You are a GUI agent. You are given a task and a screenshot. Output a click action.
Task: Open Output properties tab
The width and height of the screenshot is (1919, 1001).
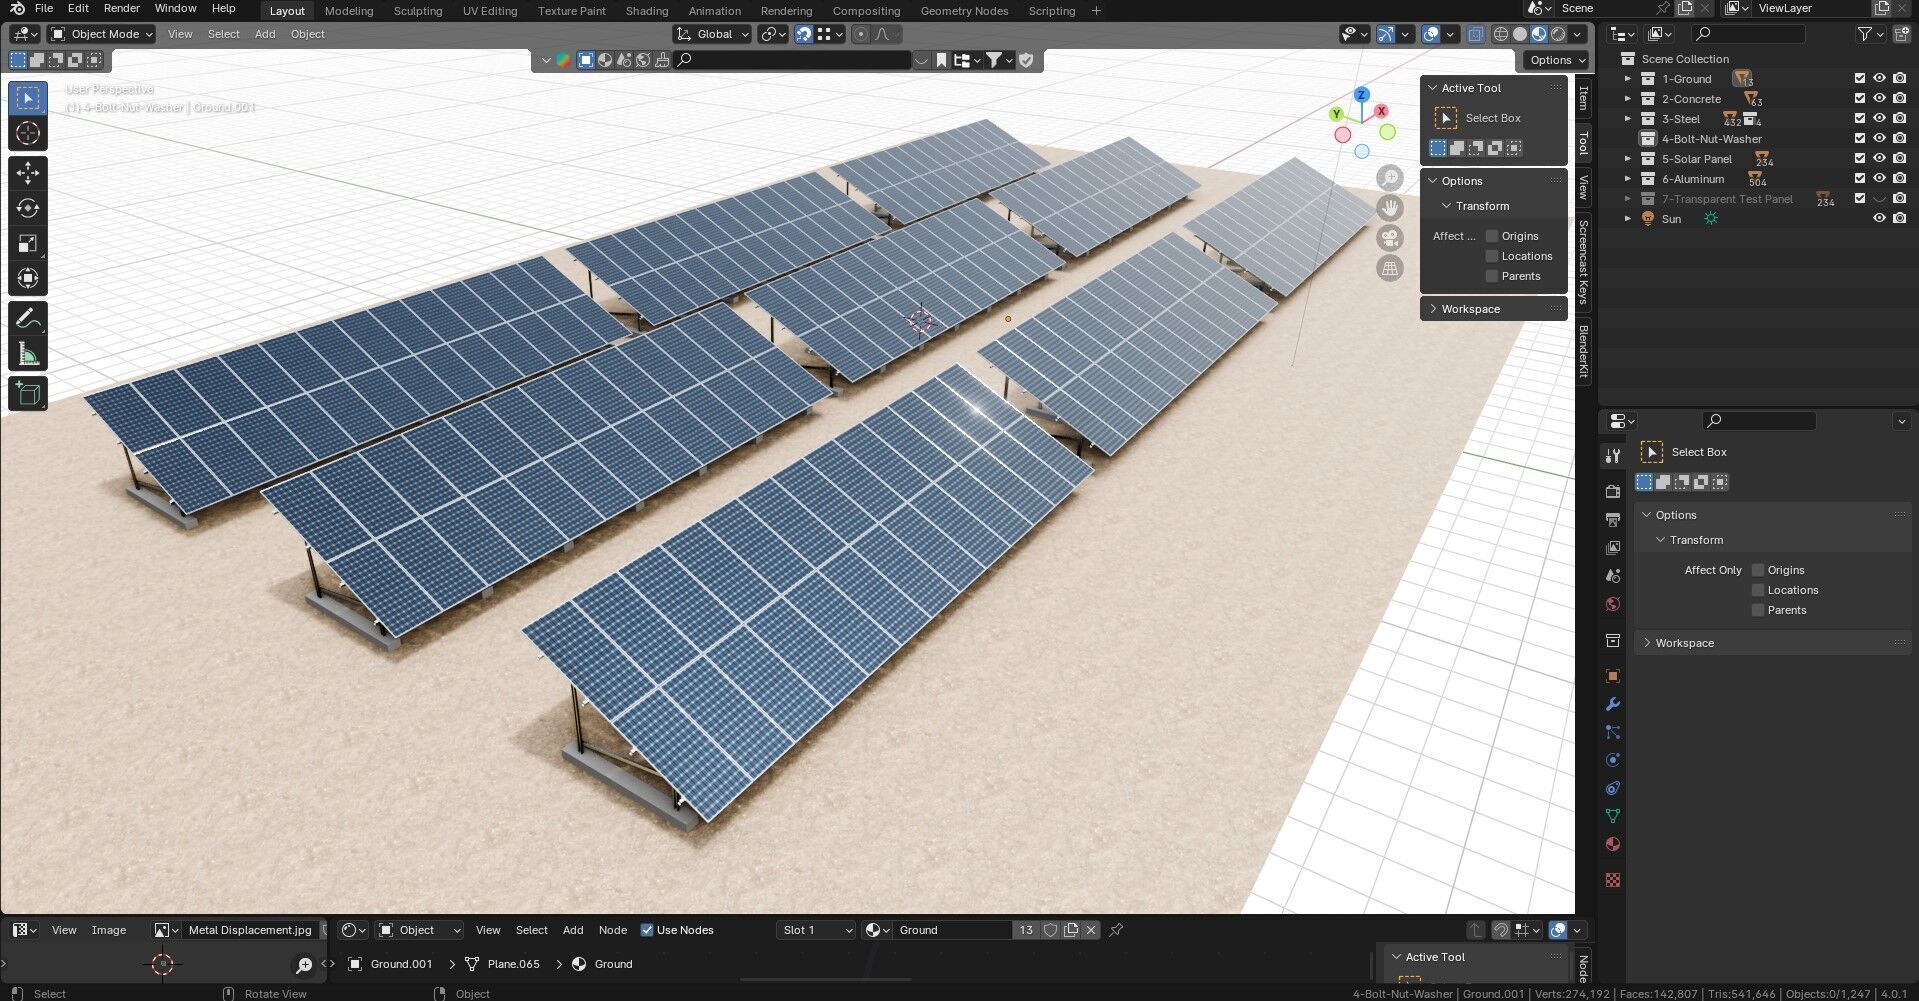coord(1612,520)
